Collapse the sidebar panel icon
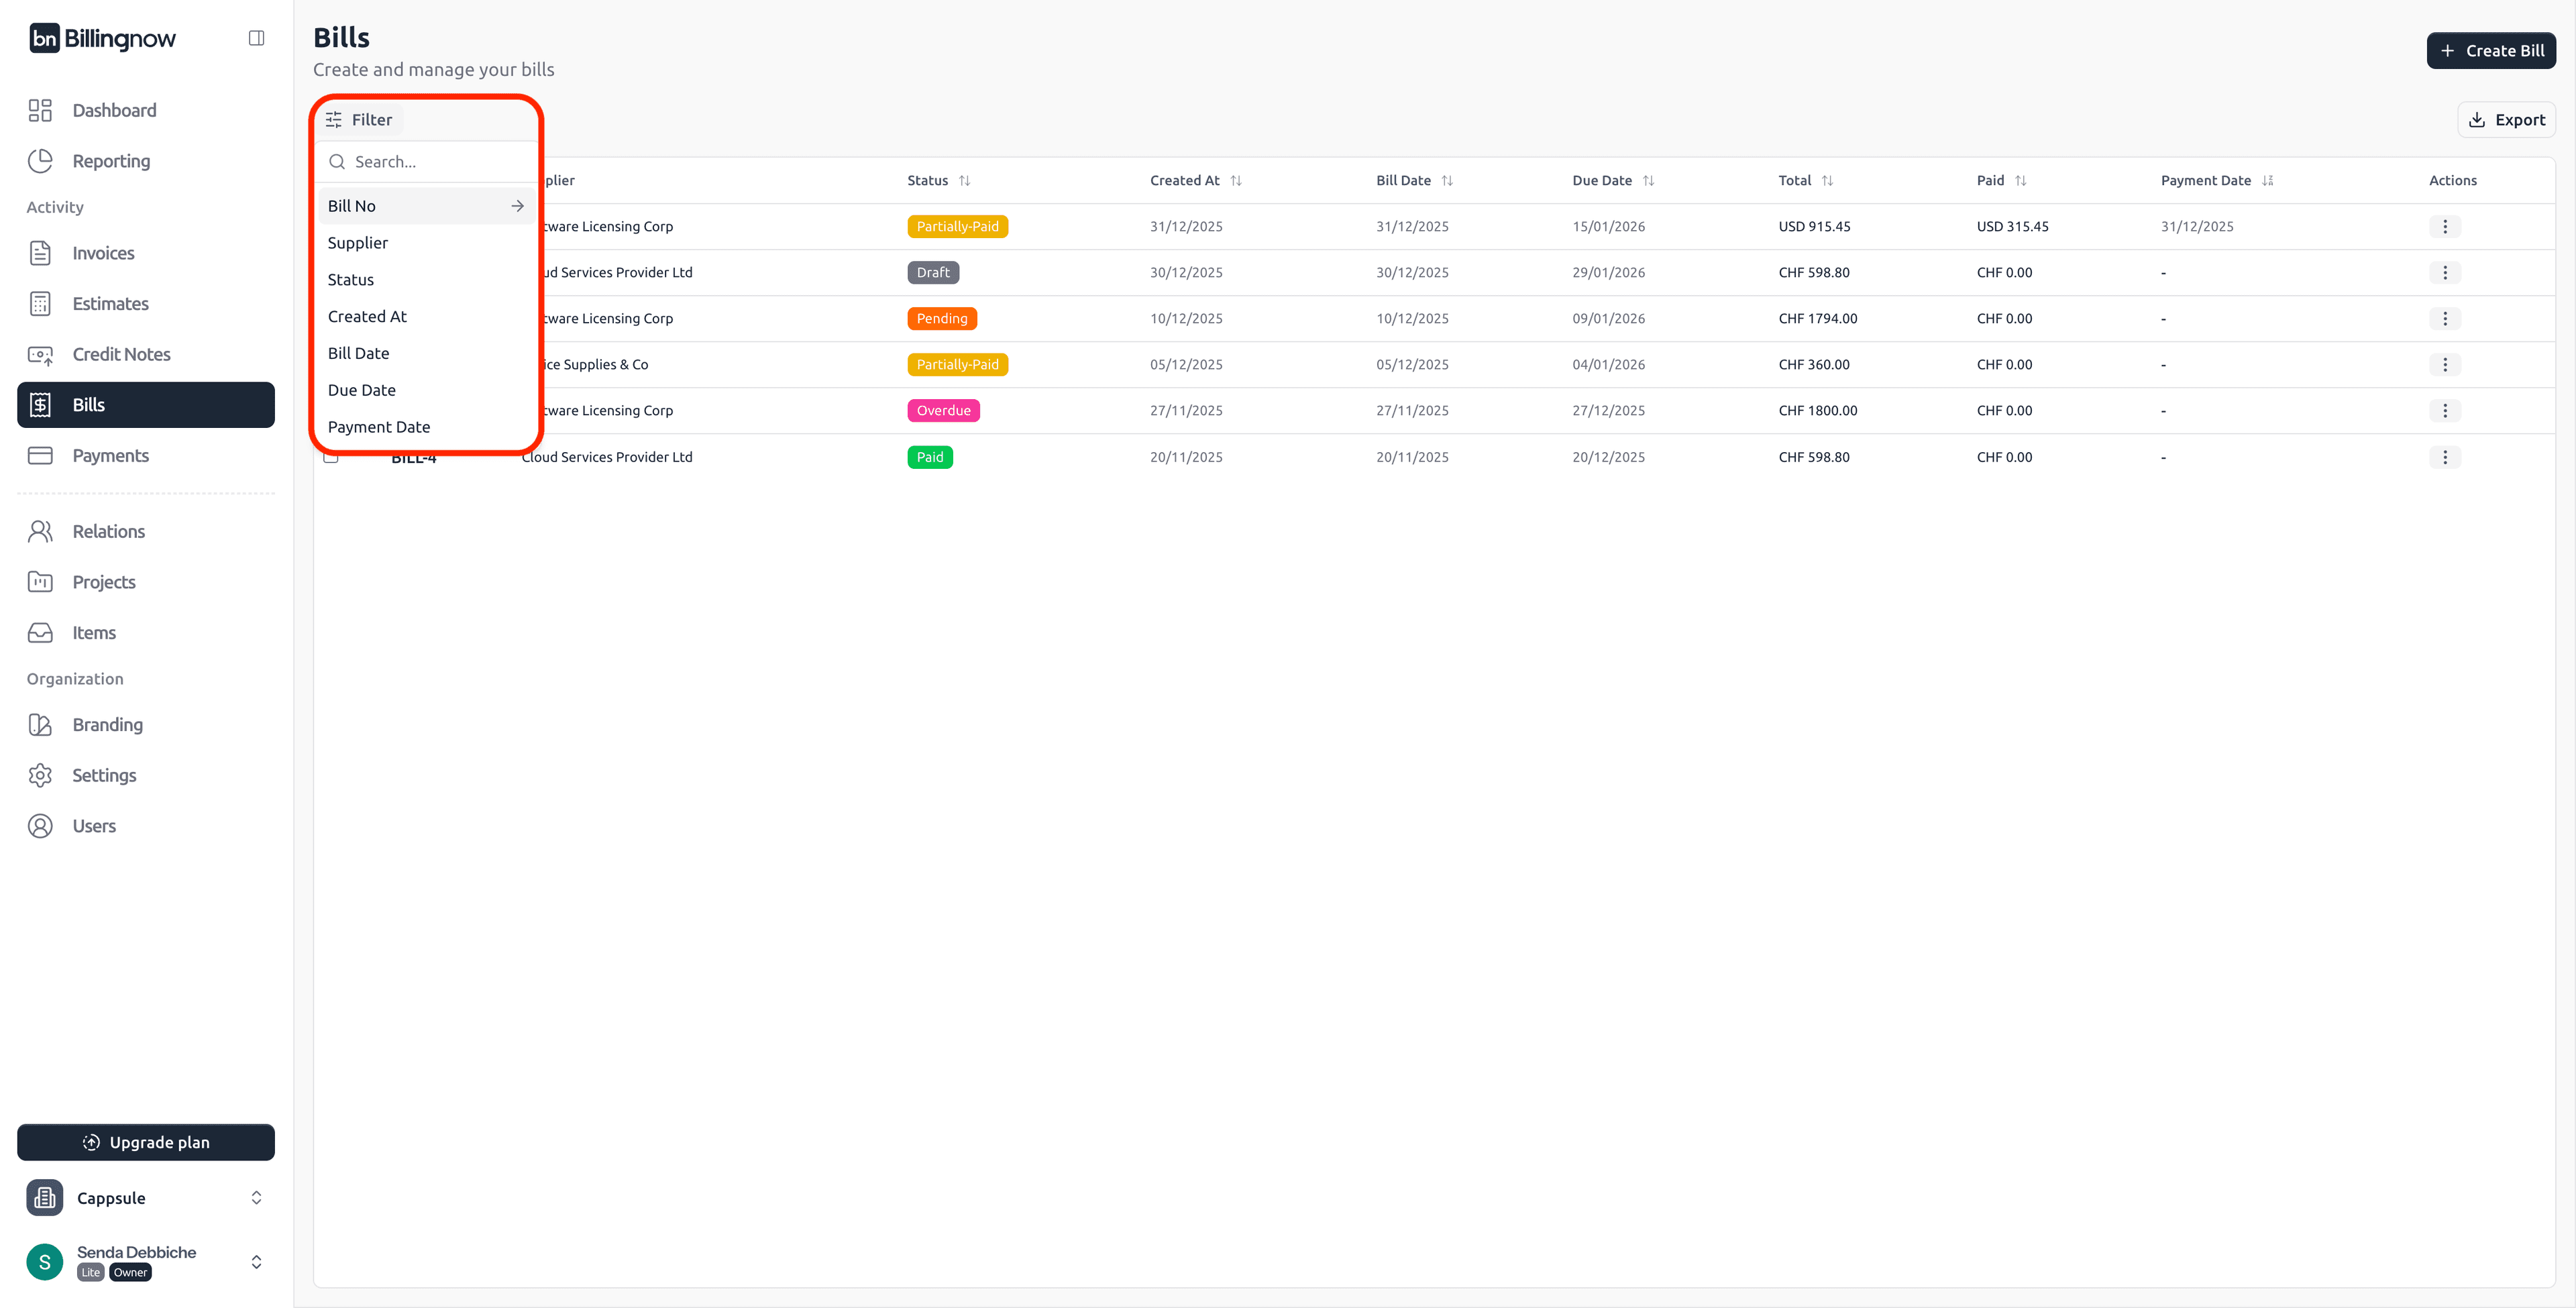The height and width of the screenshot is (1308, 2576). coord(256,38)
